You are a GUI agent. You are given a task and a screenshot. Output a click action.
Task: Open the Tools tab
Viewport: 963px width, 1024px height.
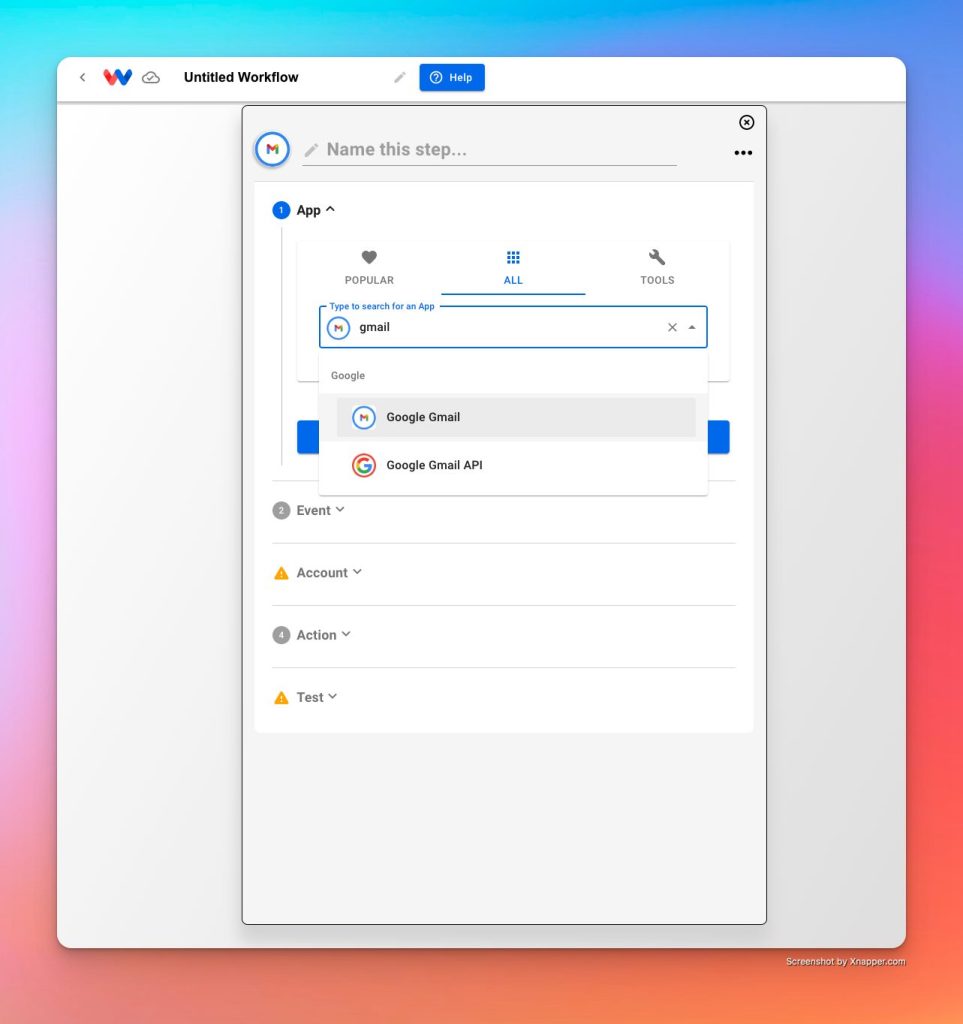point(657,268)
